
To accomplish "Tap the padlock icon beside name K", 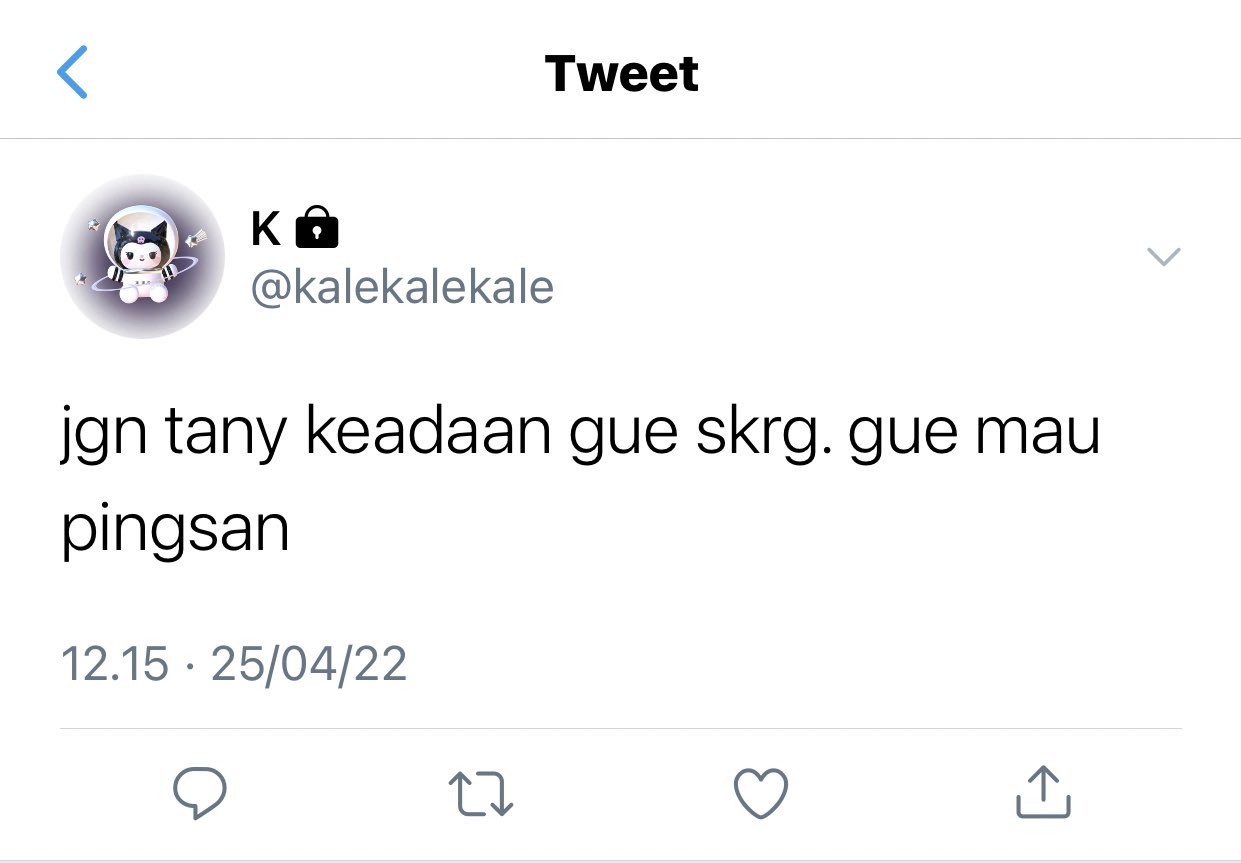I will click(x=317, y=227).
